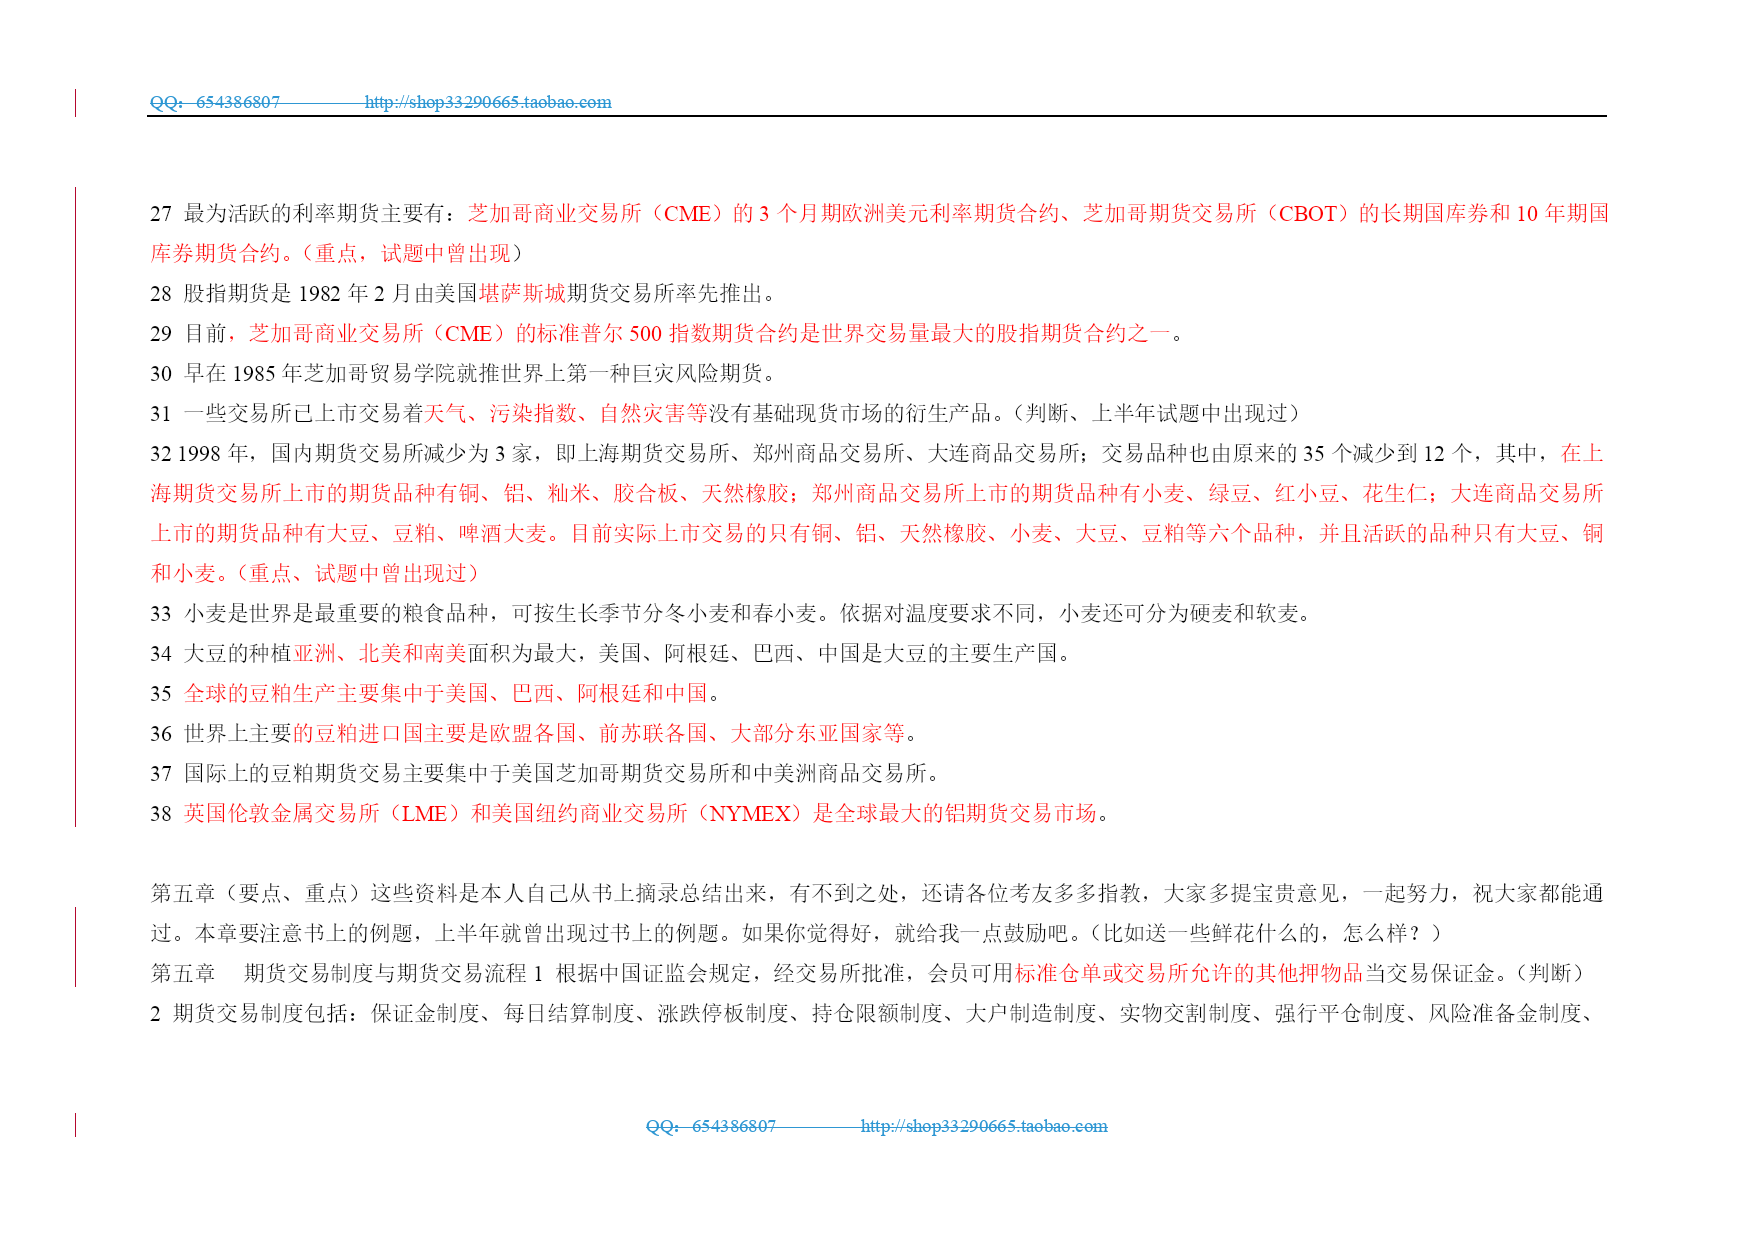This screenshot has height=1241, width=1754.
Task: Open the taobao shop link in the footer
Action: (x=984, y=1126)
